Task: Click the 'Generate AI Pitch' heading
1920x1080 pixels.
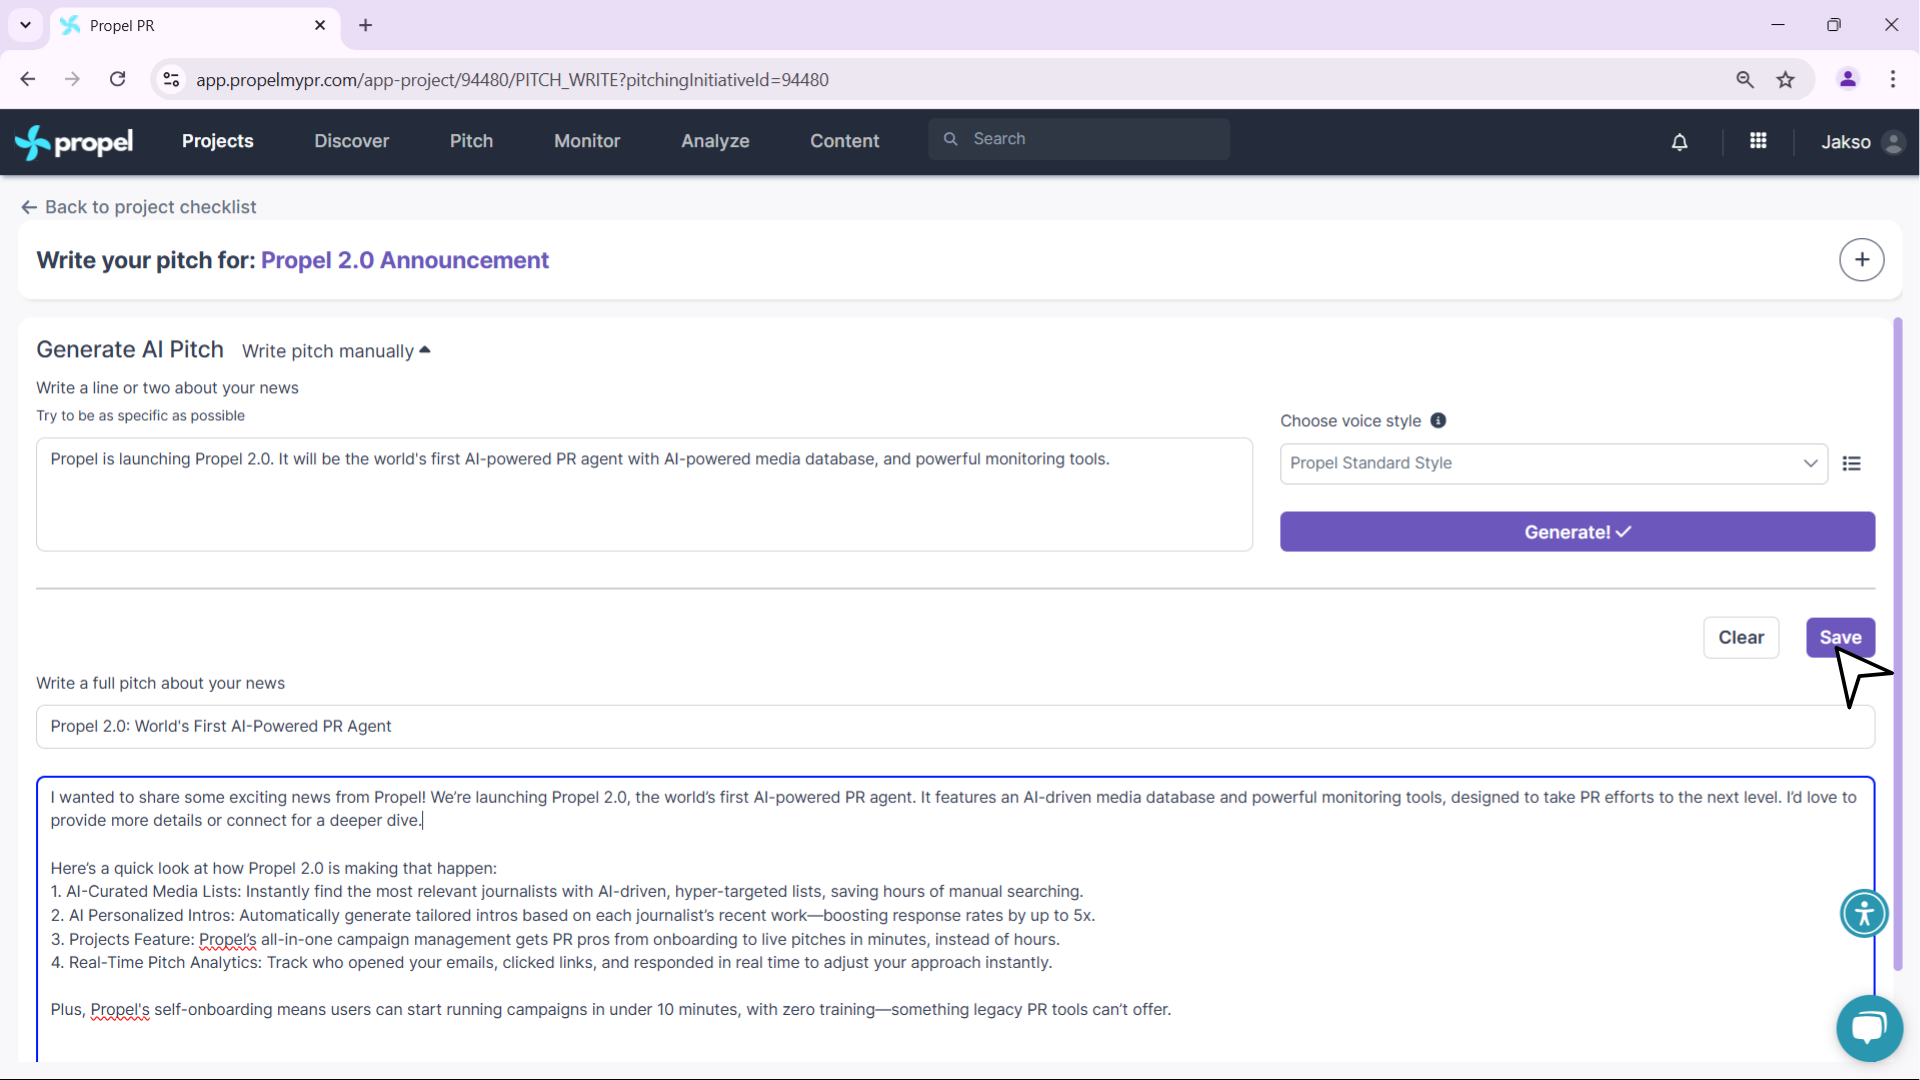Action: coord(130,349)
